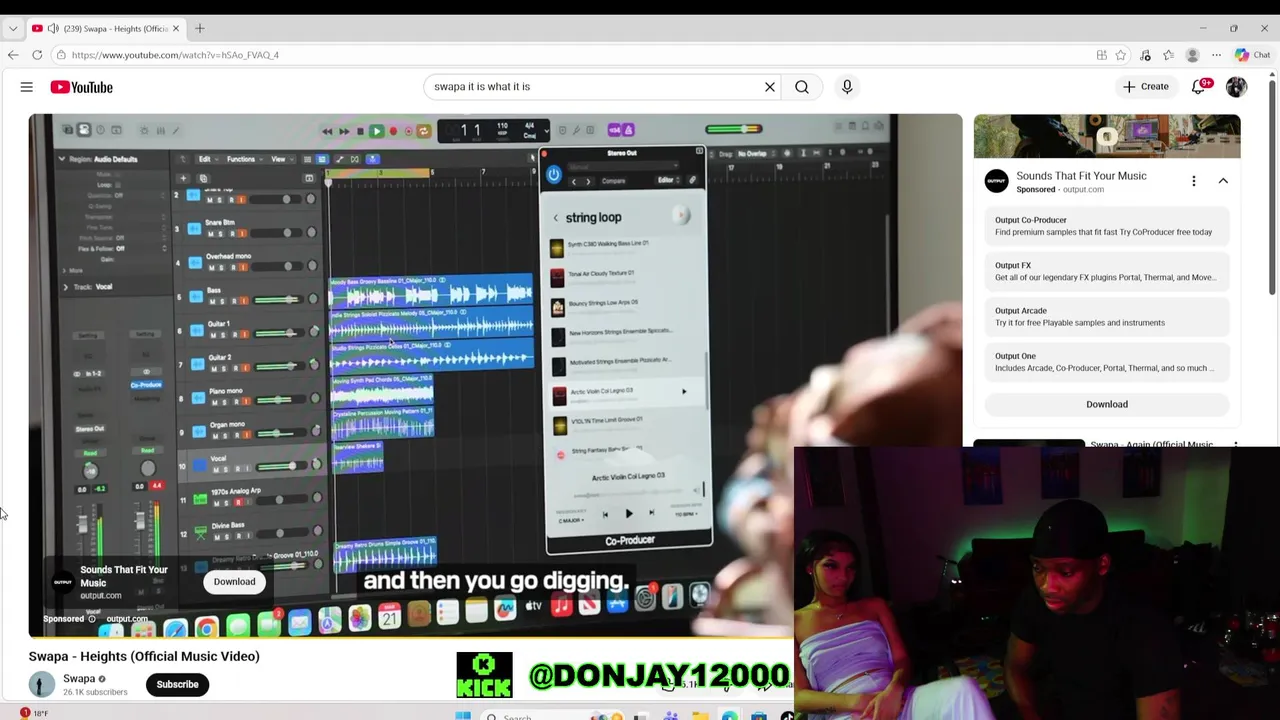The image size is (1280, 720).
Task: Open the browser favorites list
Action: point(1168,55)
